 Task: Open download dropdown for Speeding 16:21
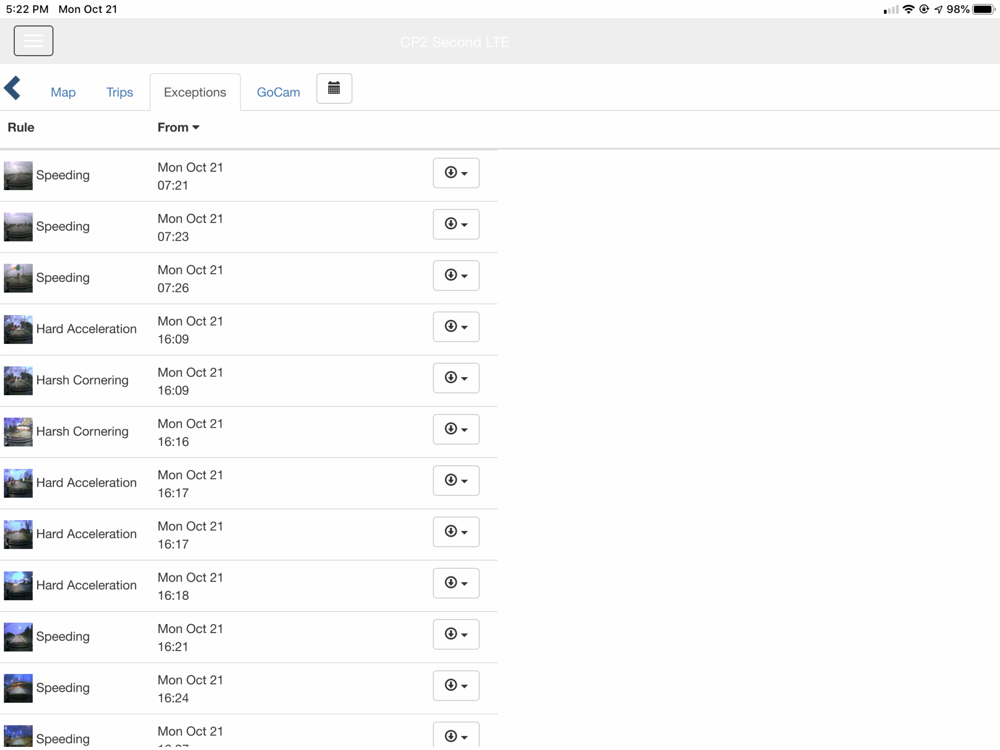(456, 634)
